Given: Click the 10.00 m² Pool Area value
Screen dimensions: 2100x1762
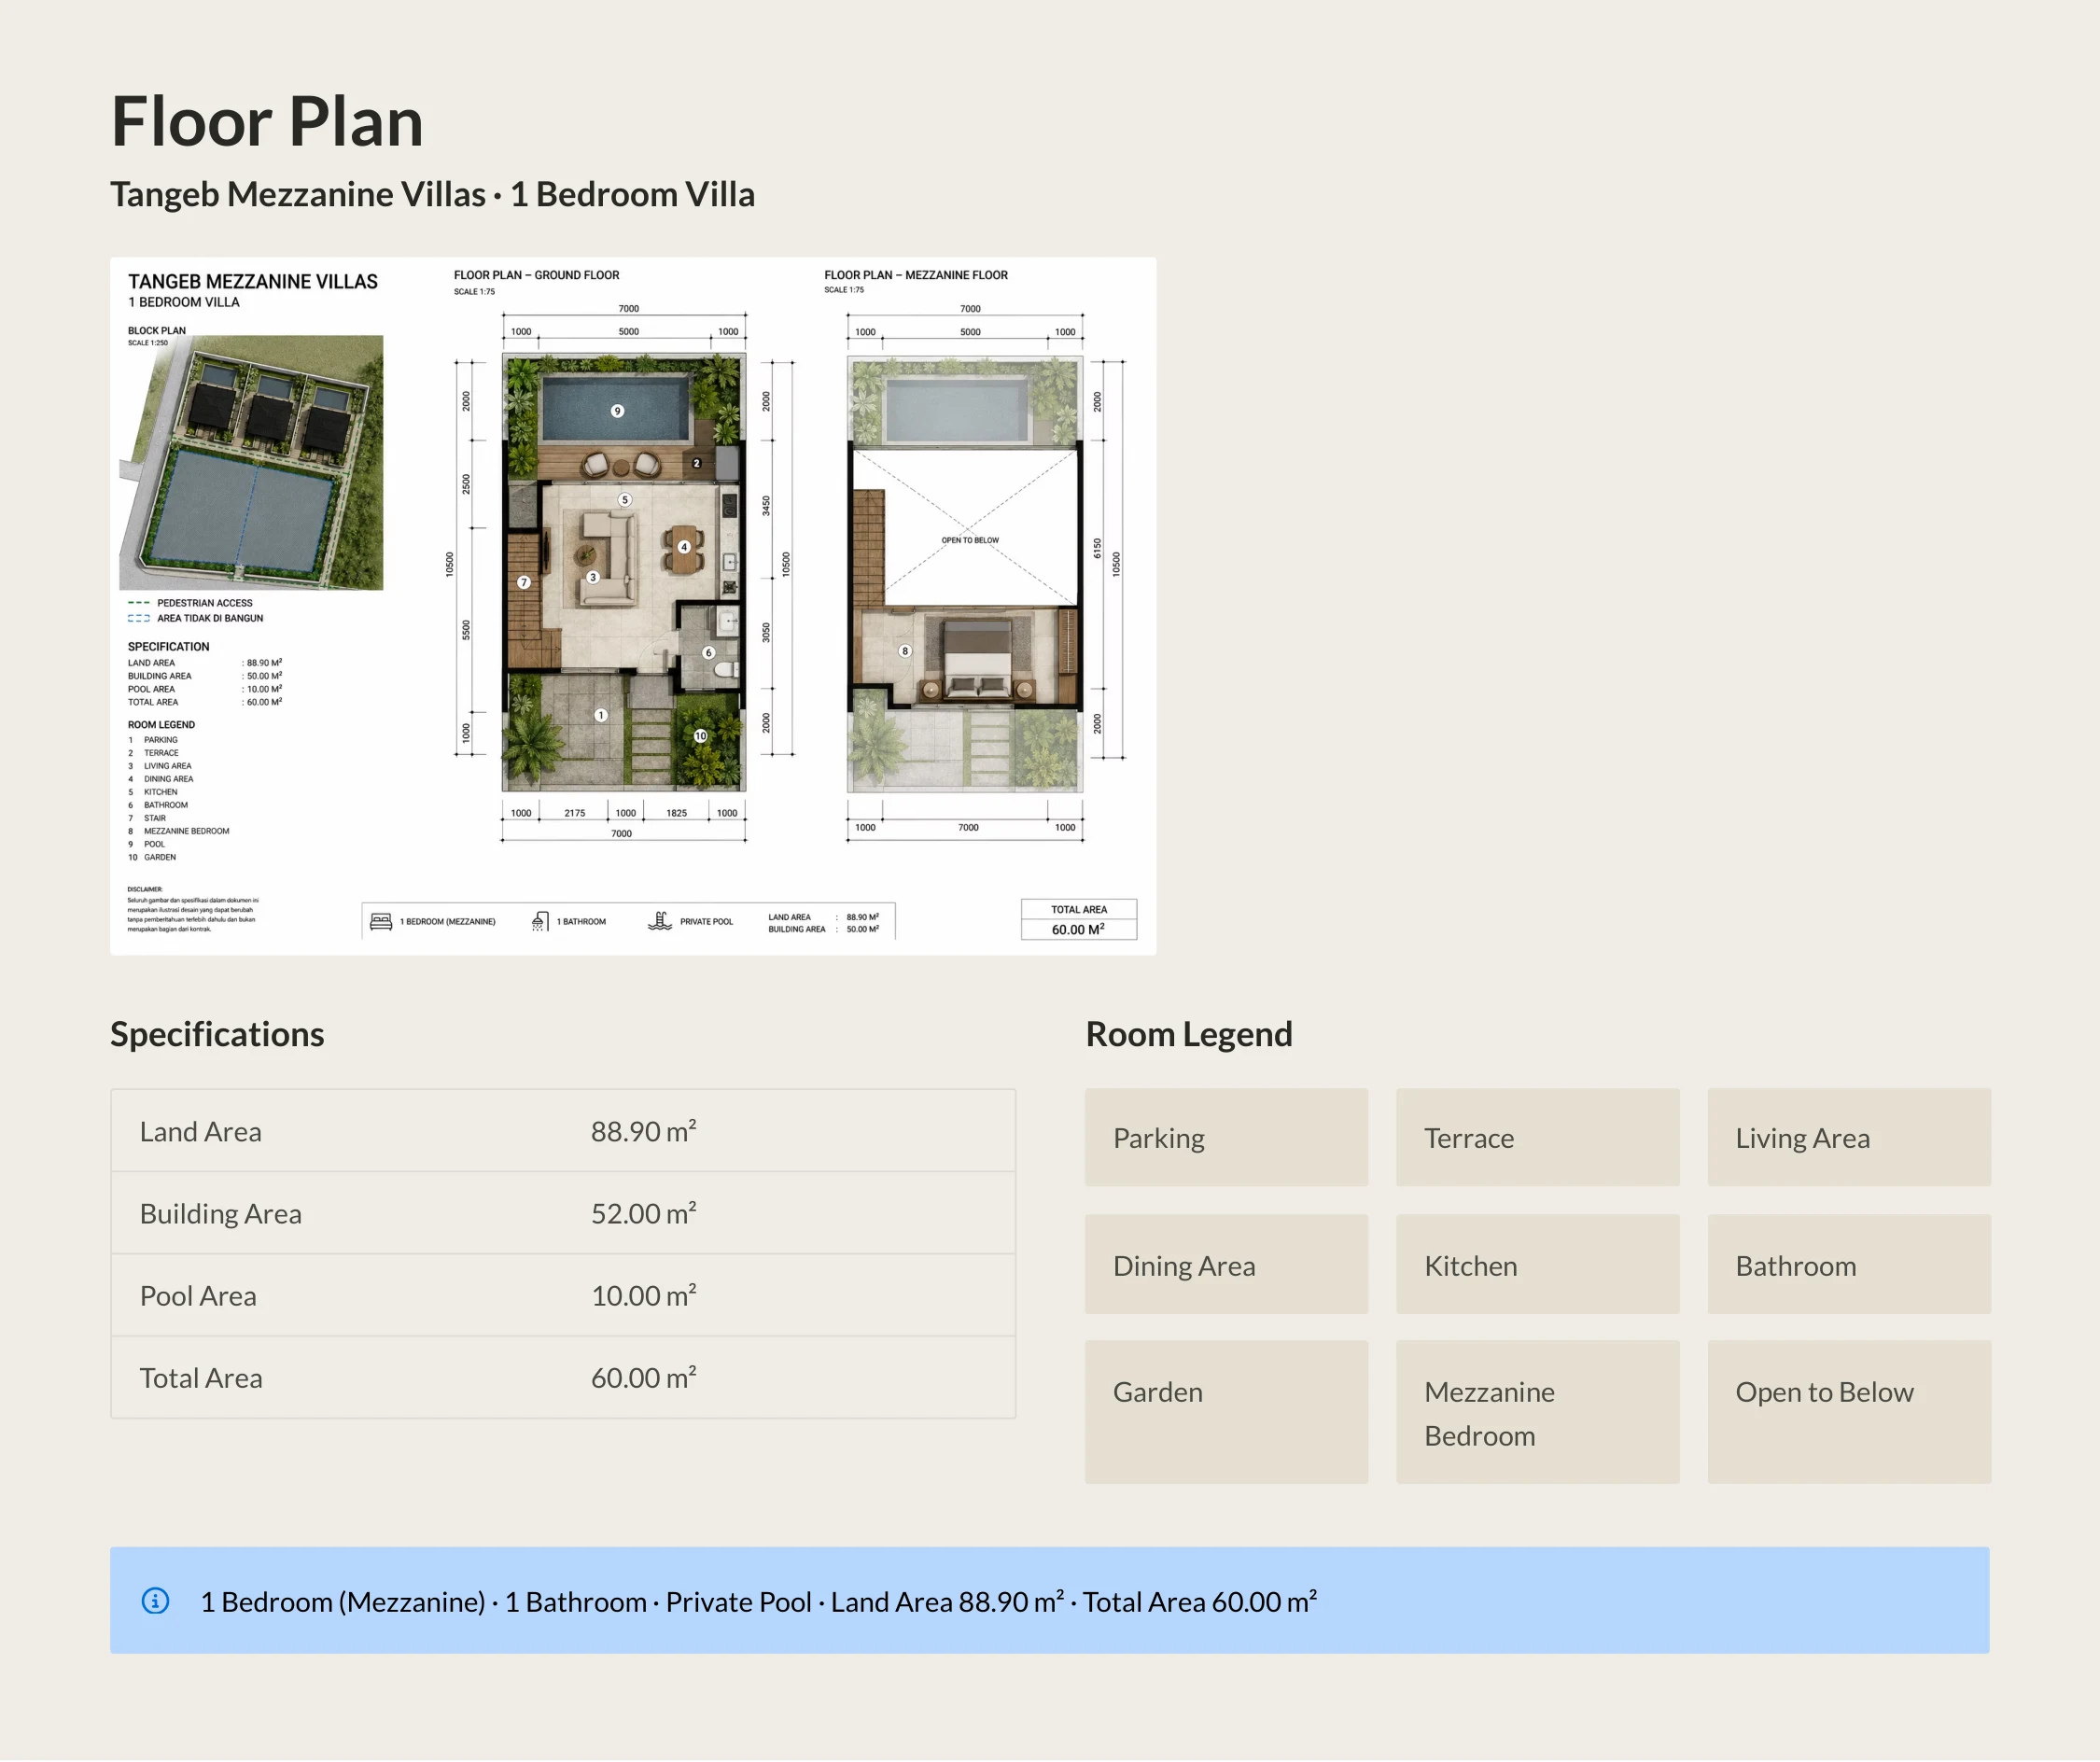Looking at the screenshot, I should [x=643, y=1295].
